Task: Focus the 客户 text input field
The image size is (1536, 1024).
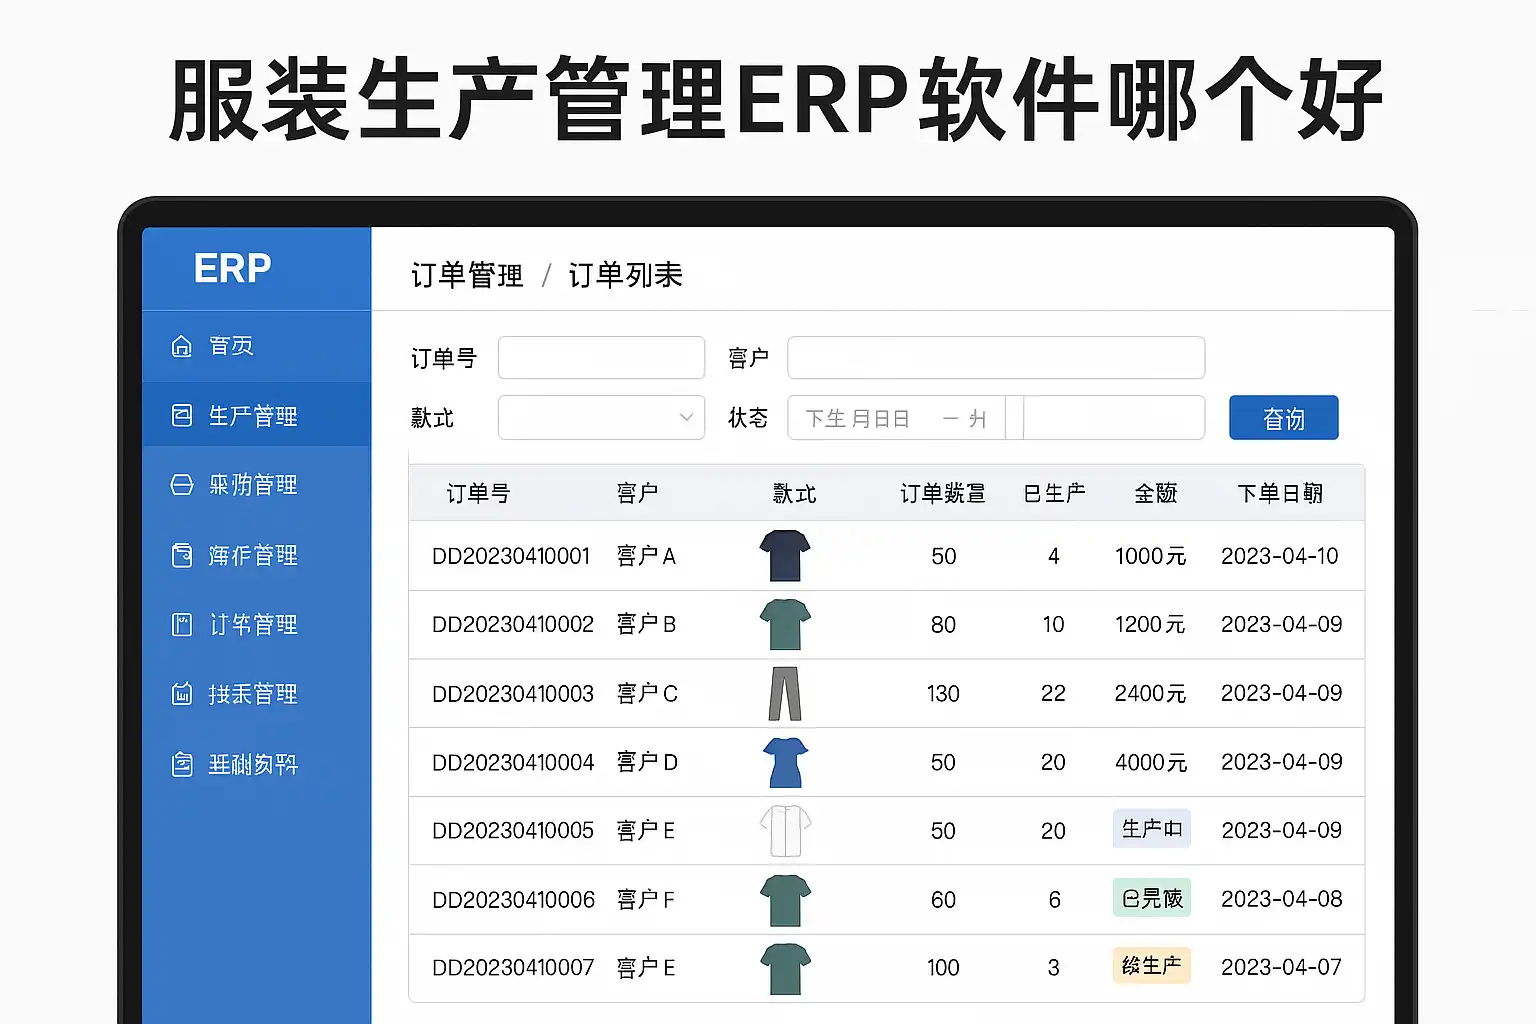Action: pyautogui.click(x=995, y=358)
